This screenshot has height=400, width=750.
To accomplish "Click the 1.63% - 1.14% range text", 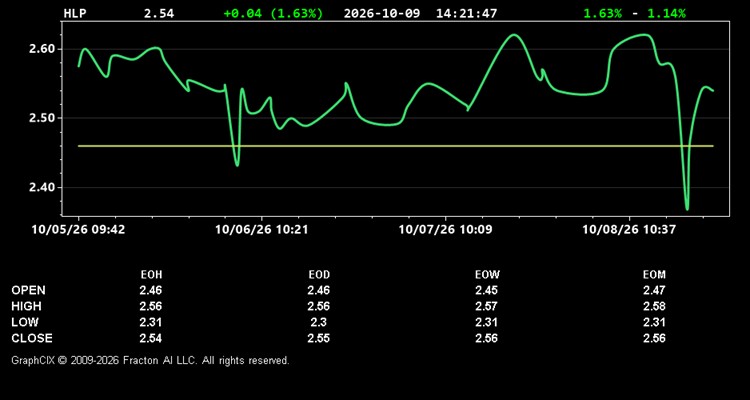I will tap(634, 13).
